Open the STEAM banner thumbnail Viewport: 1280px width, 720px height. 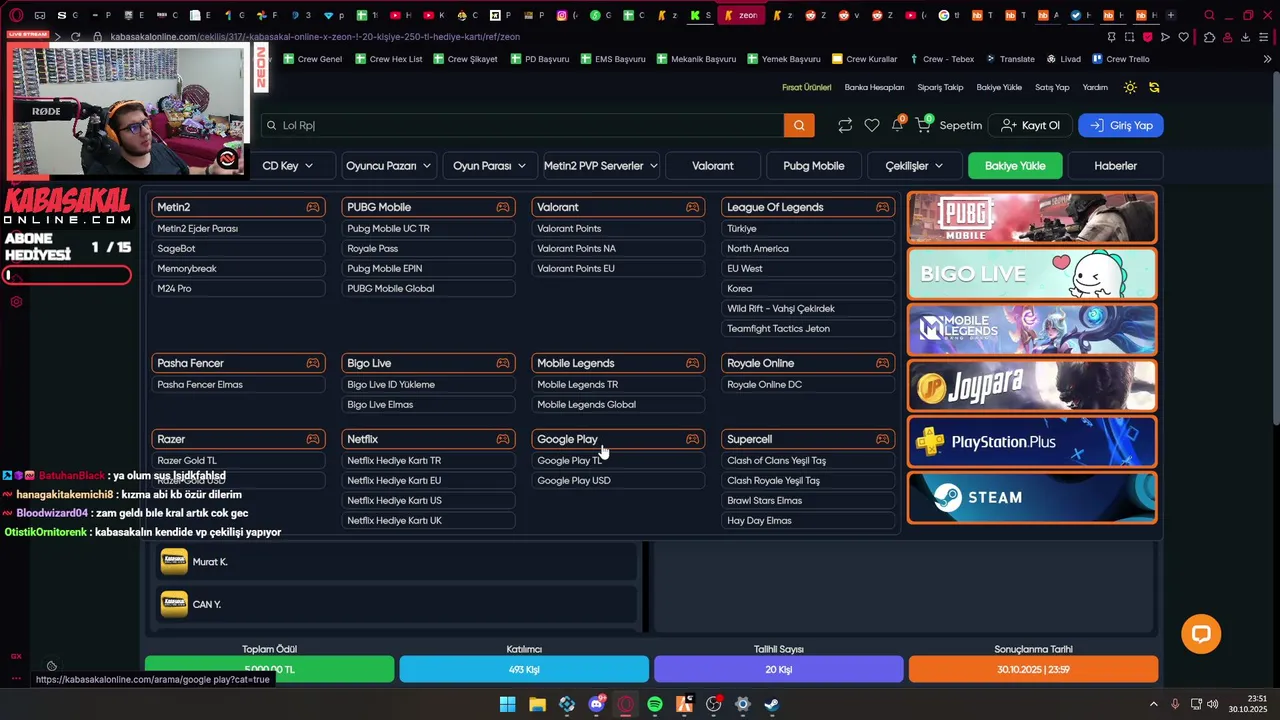pos(1032,497)
